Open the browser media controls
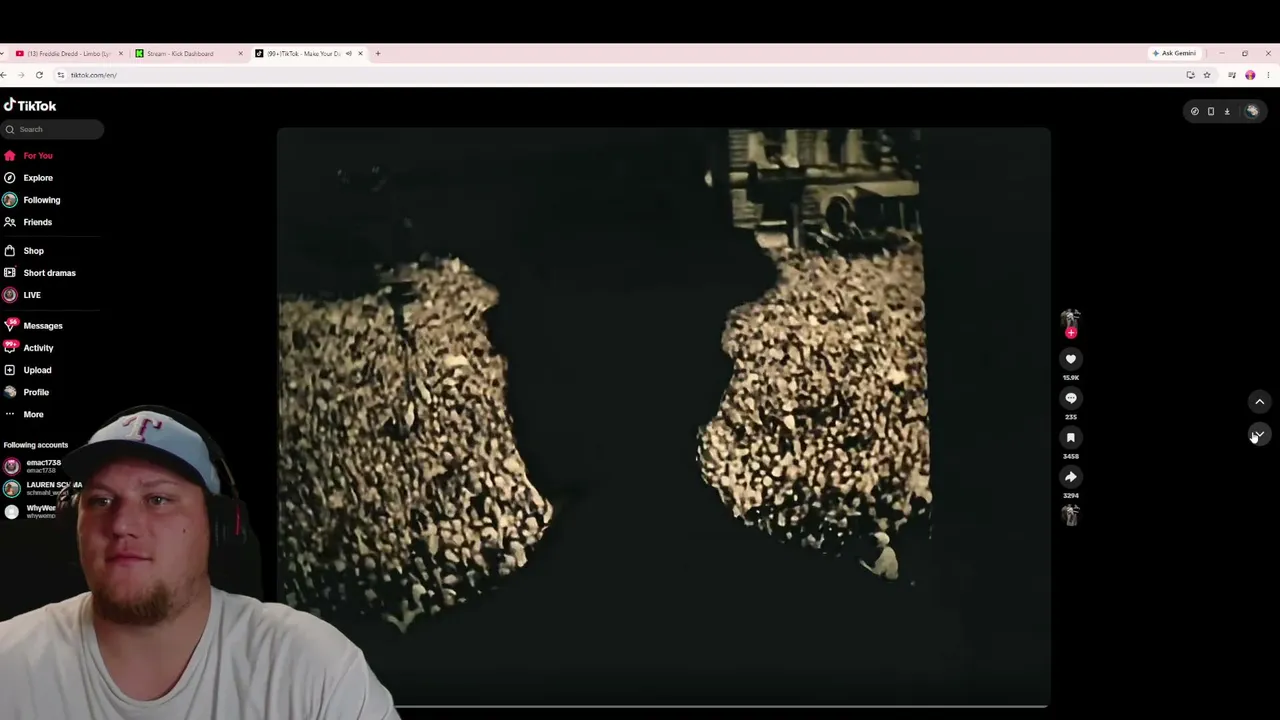Screen dimensions: 1280x720 pyautogui.click(x=1232, y=75)
